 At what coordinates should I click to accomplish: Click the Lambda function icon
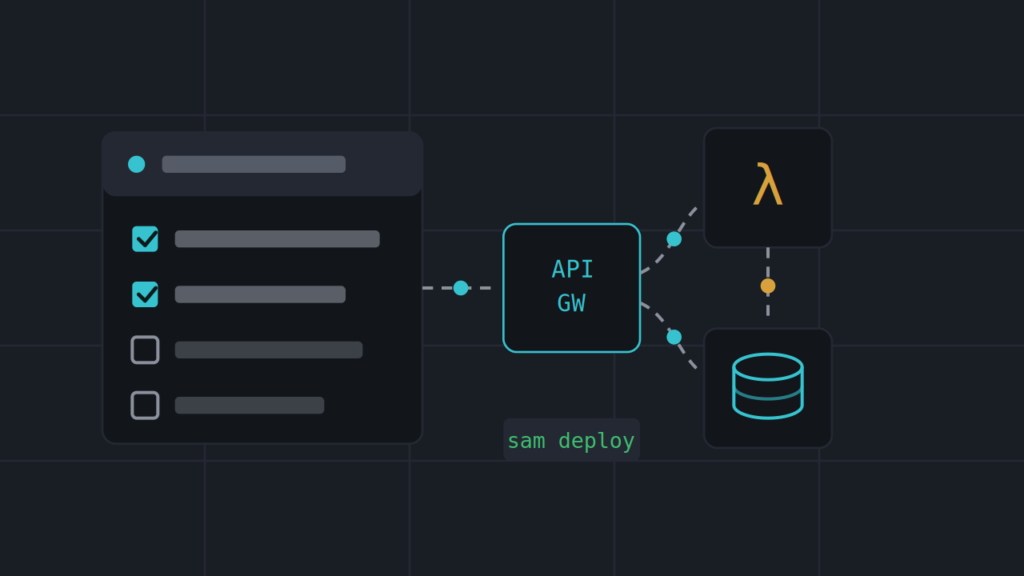point(767,185)
